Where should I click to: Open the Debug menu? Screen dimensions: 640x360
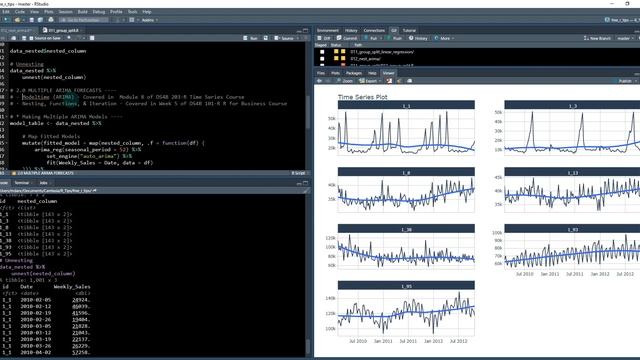pyautogui.click(x=99, y=12)
